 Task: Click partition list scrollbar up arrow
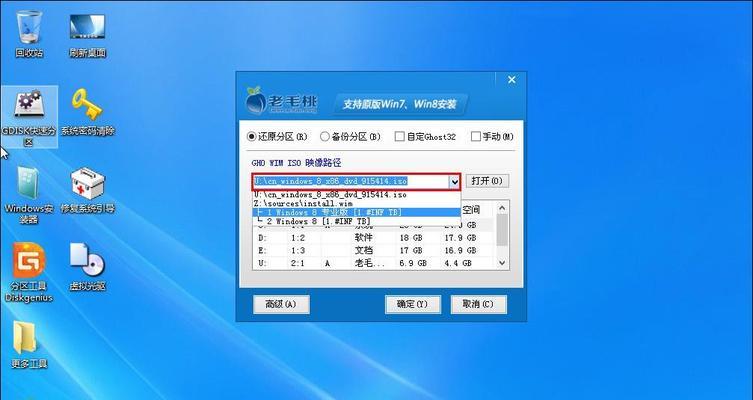(502, 208)
